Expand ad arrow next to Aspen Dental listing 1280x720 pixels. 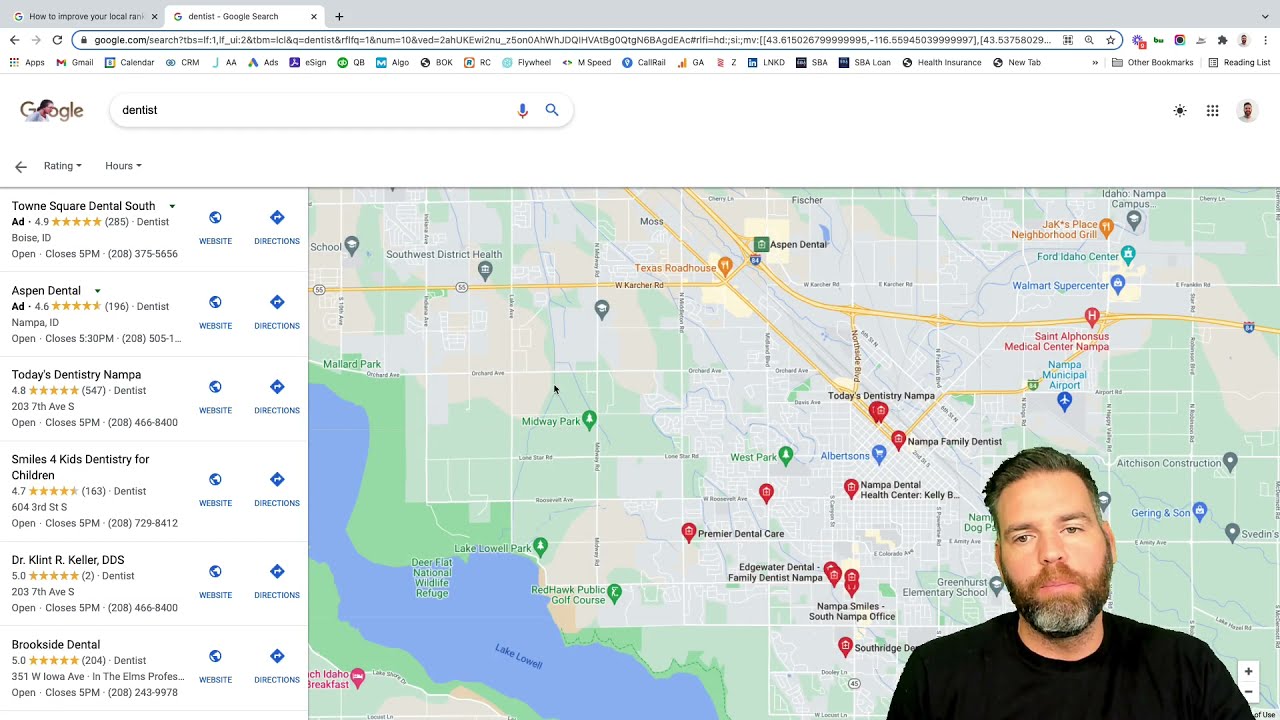[x=97, y=291]
